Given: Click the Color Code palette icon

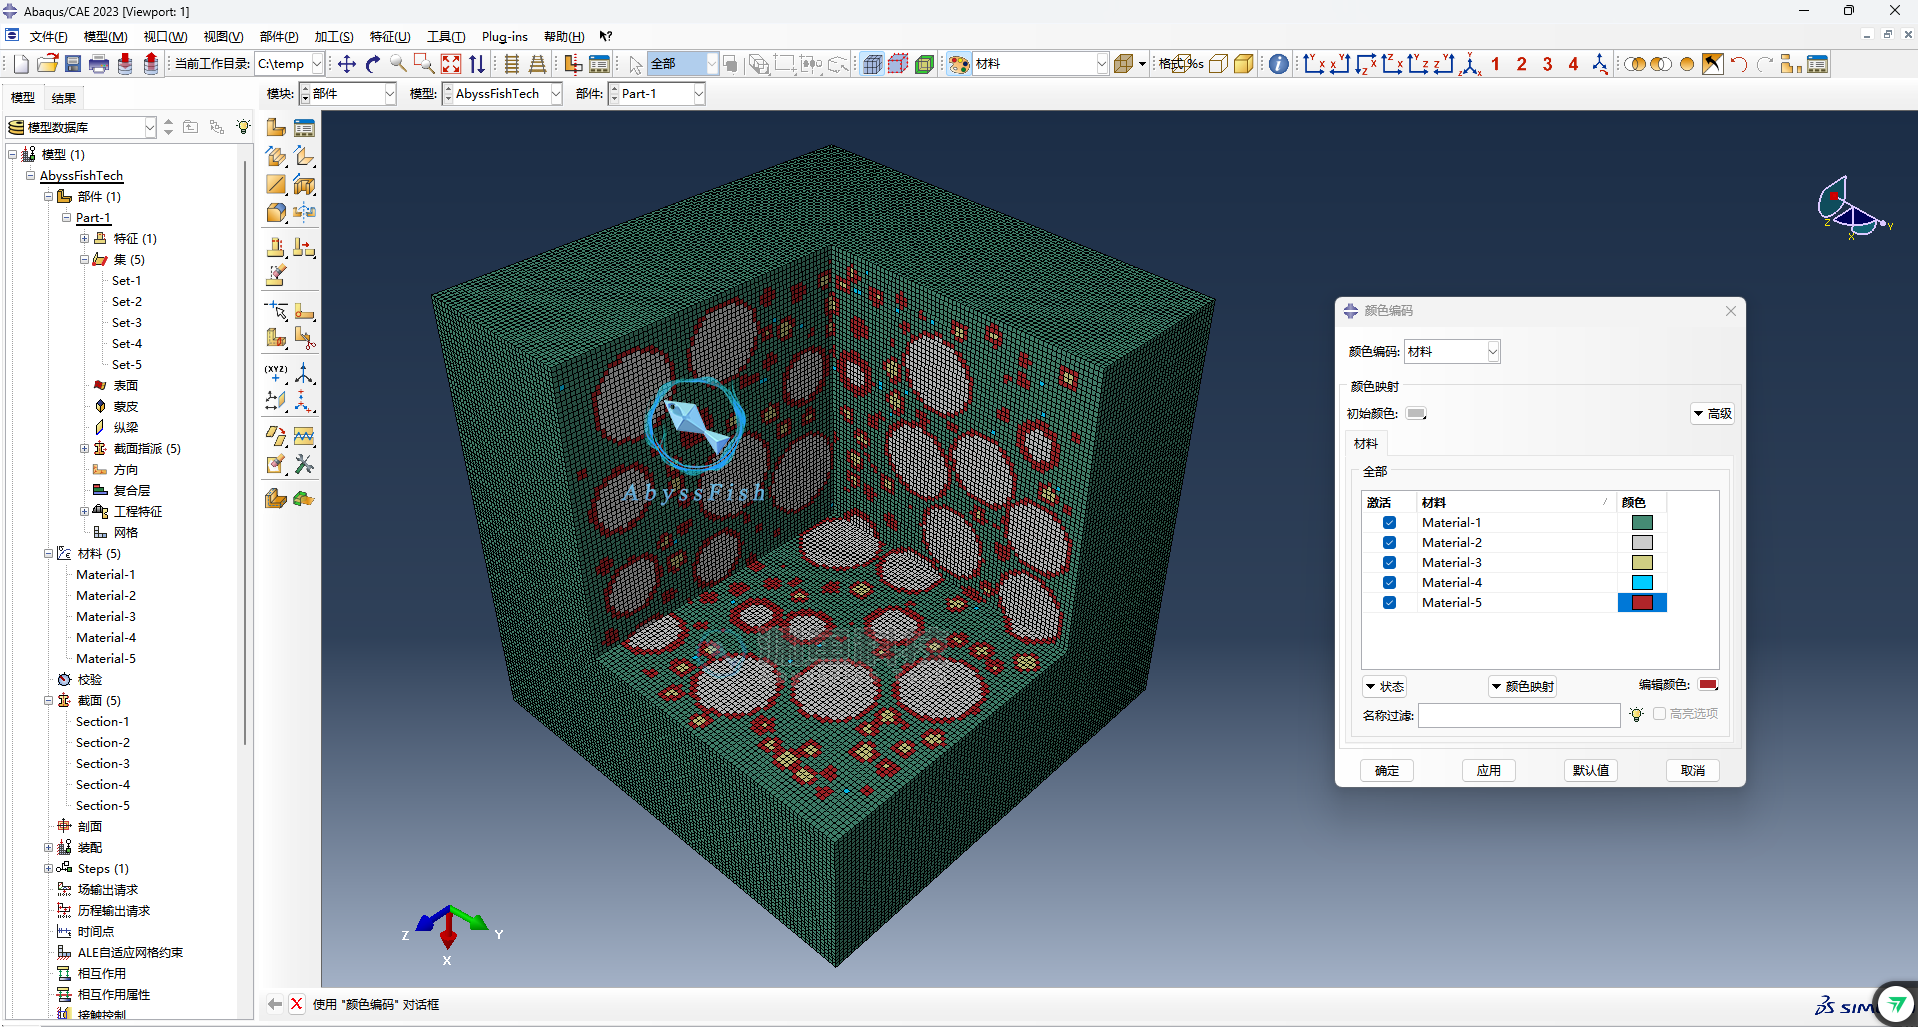Looking at the screenshot, I should 959,64.
